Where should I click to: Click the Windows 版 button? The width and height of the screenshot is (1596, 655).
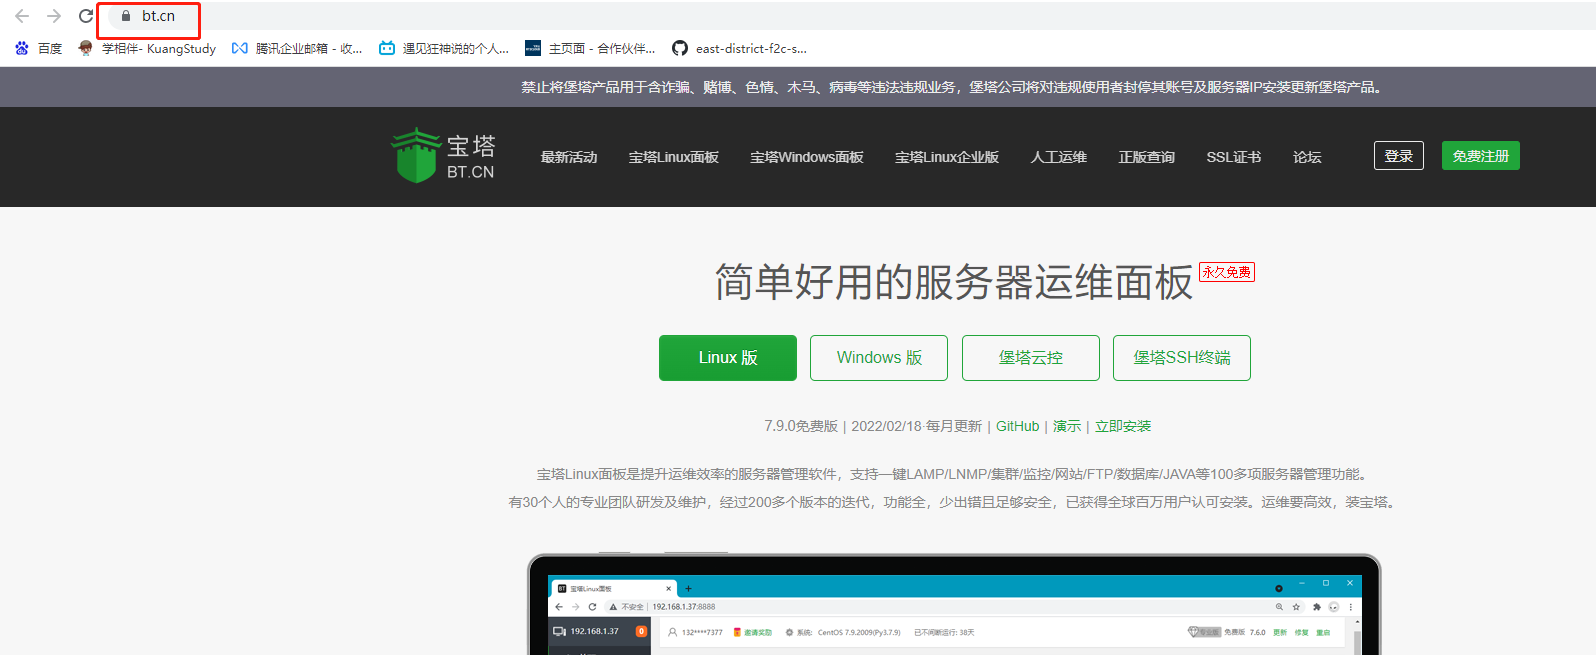point(879,358)
